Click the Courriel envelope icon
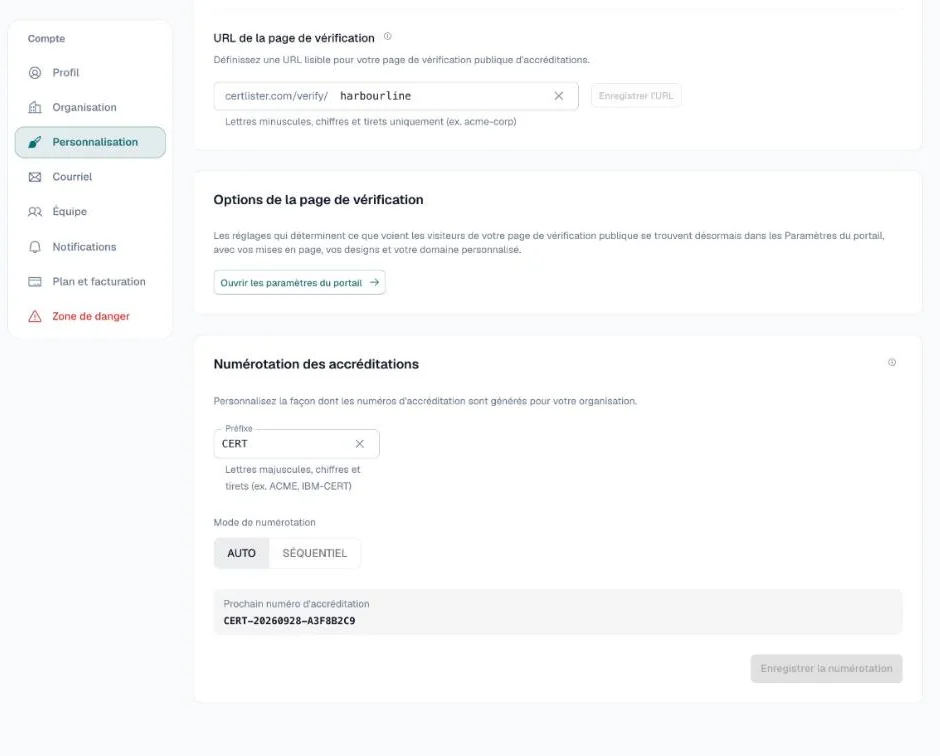 tap(35, 177)
